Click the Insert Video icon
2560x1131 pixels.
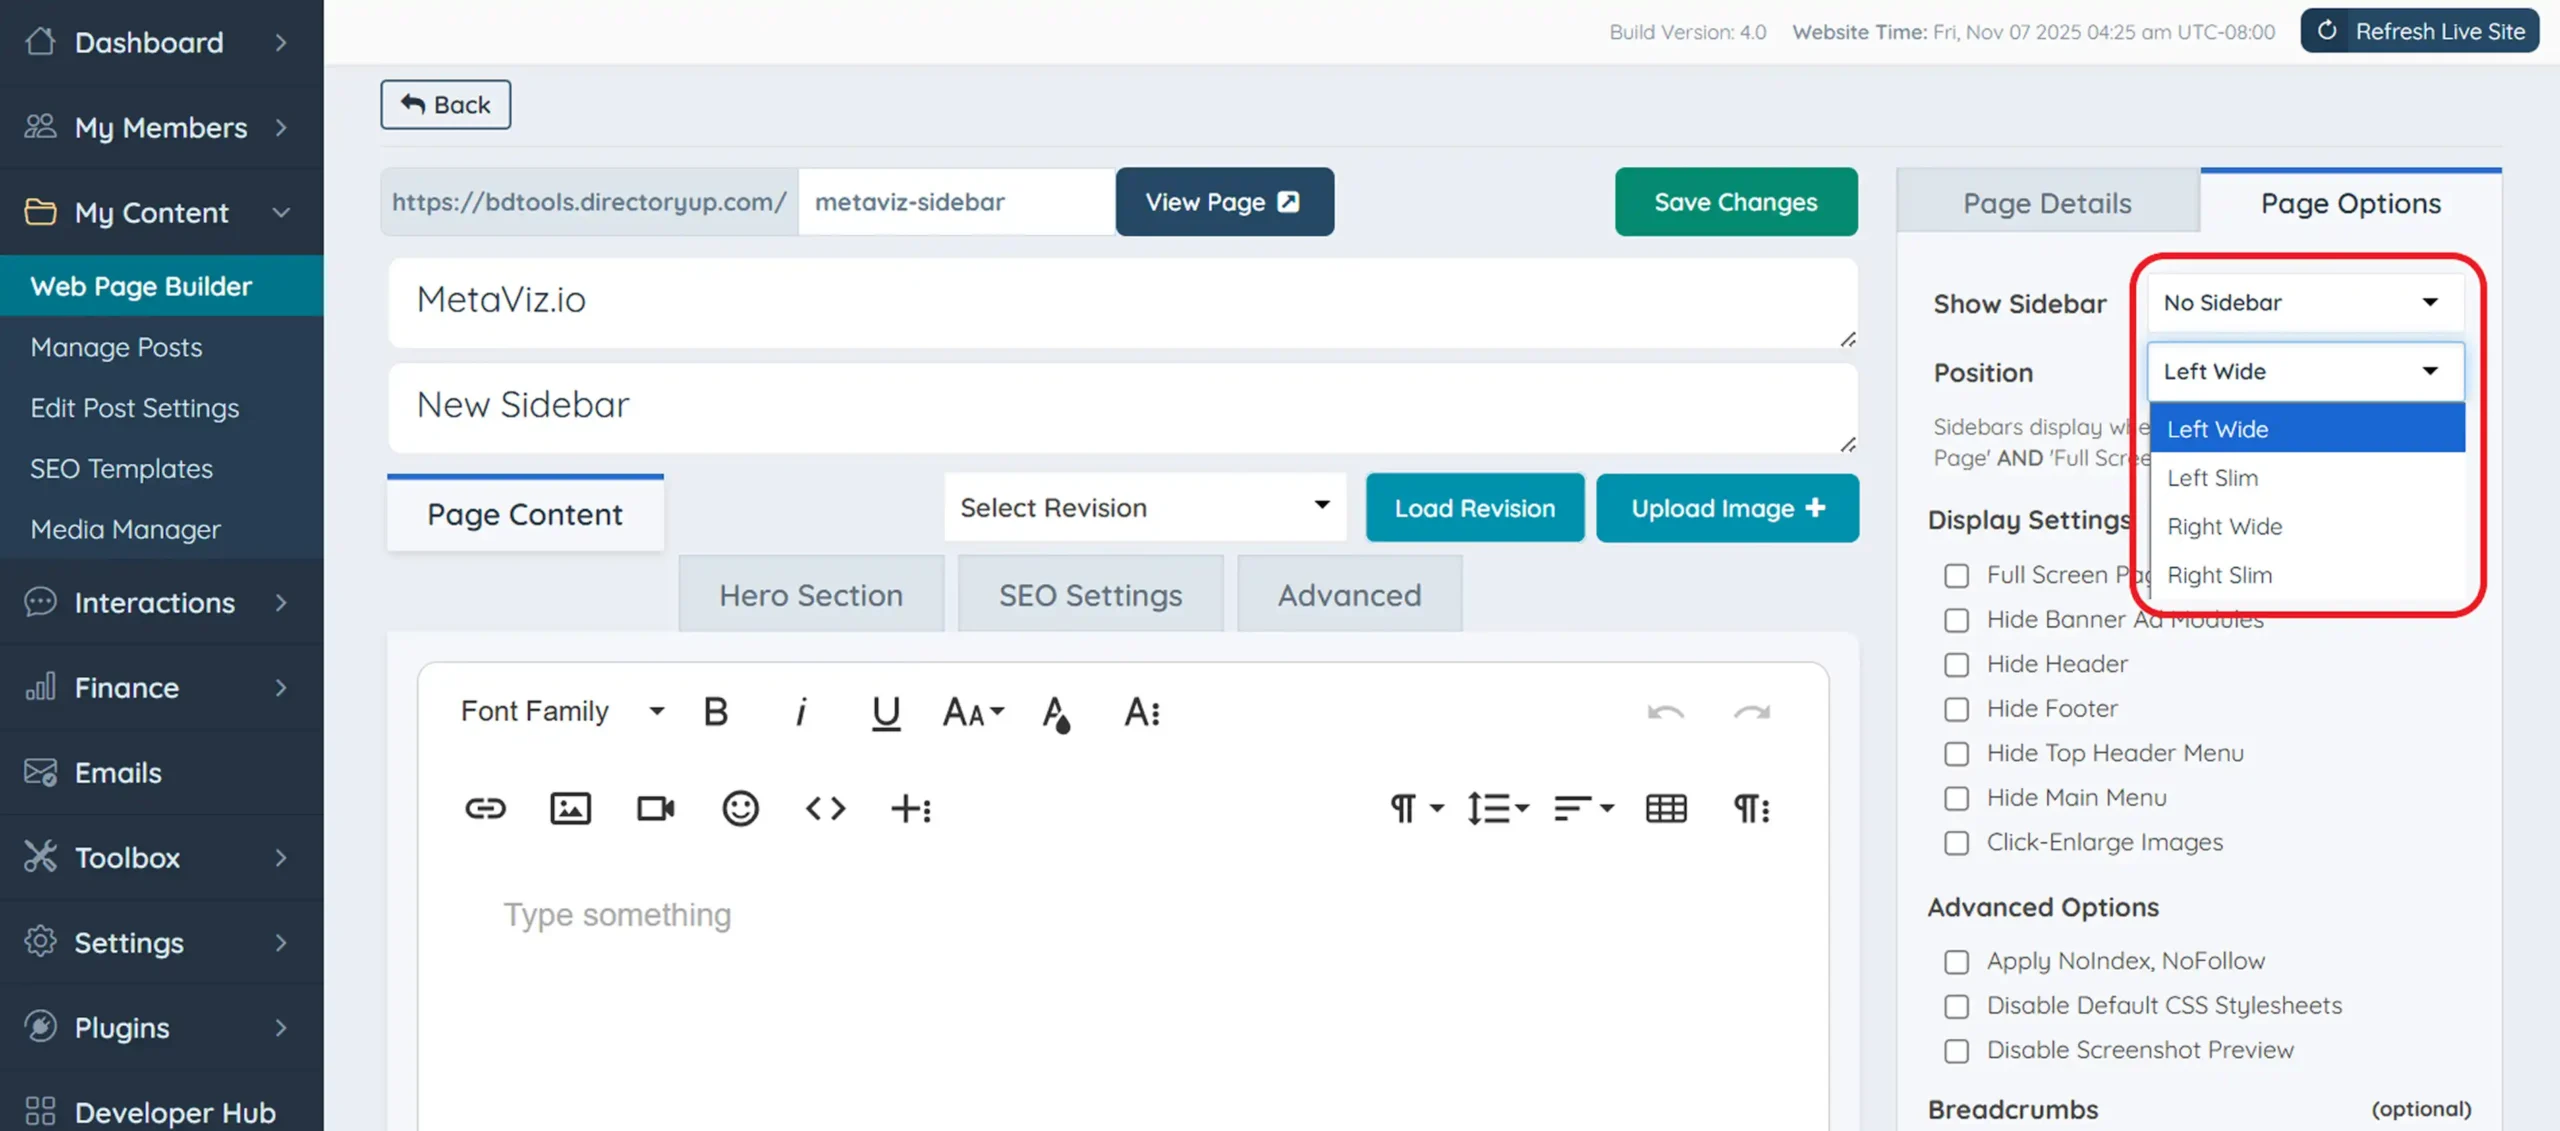click(655, 809)
